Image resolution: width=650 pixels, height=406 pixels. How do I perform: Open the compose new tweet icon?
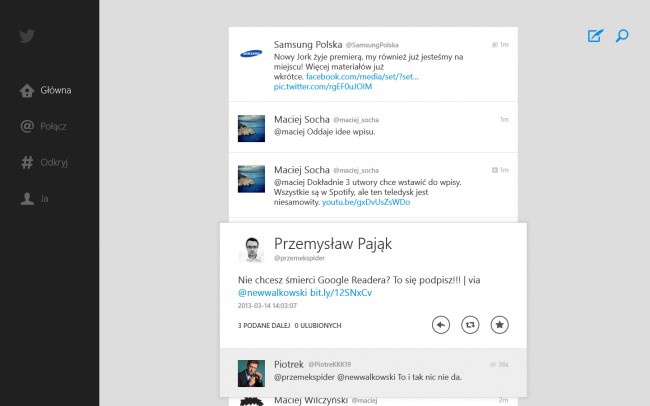[595, 36]
